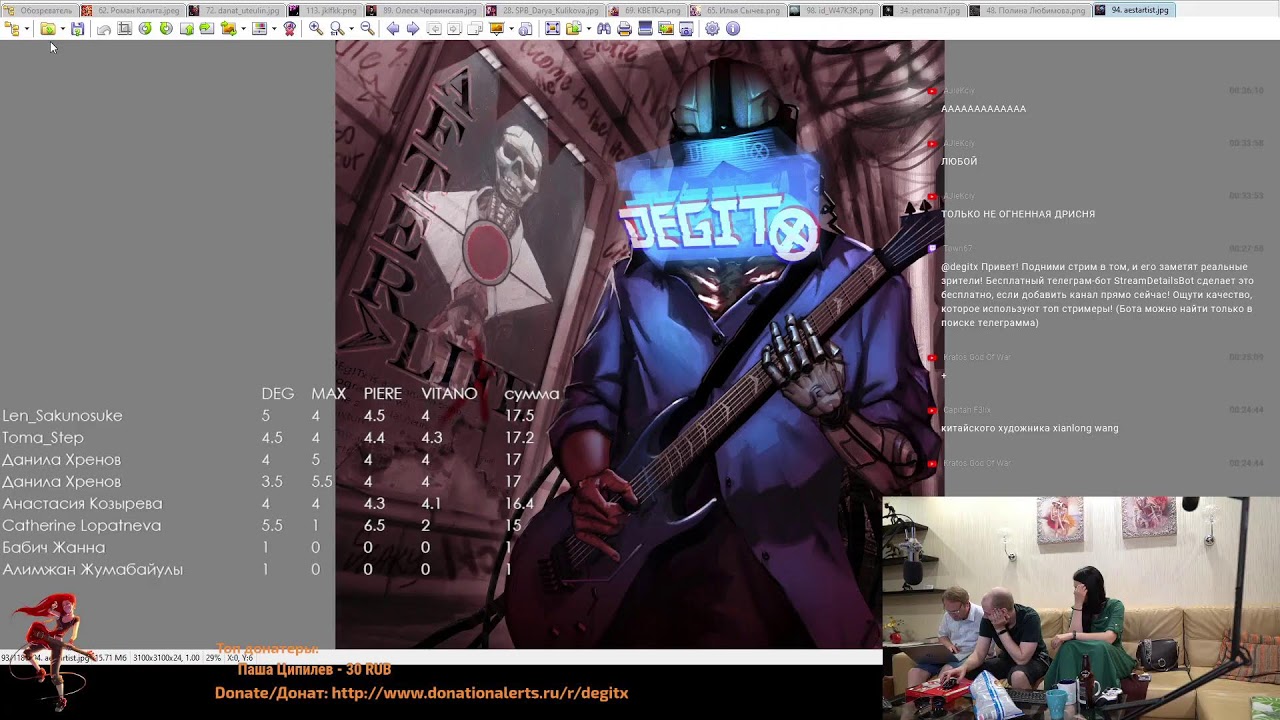Click the Бабич Жанна row name

point(53,548)
